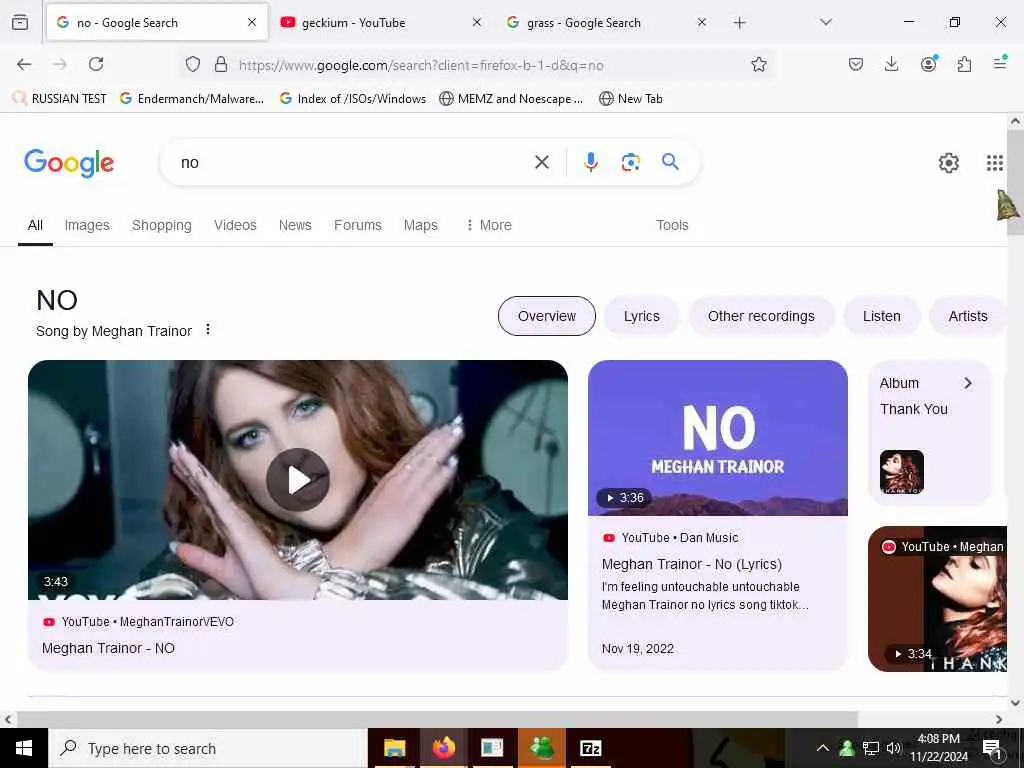Open the Dan Music lyrics video thumbnail
This screenshot has width=1024, height=768.
click(718, 438)
